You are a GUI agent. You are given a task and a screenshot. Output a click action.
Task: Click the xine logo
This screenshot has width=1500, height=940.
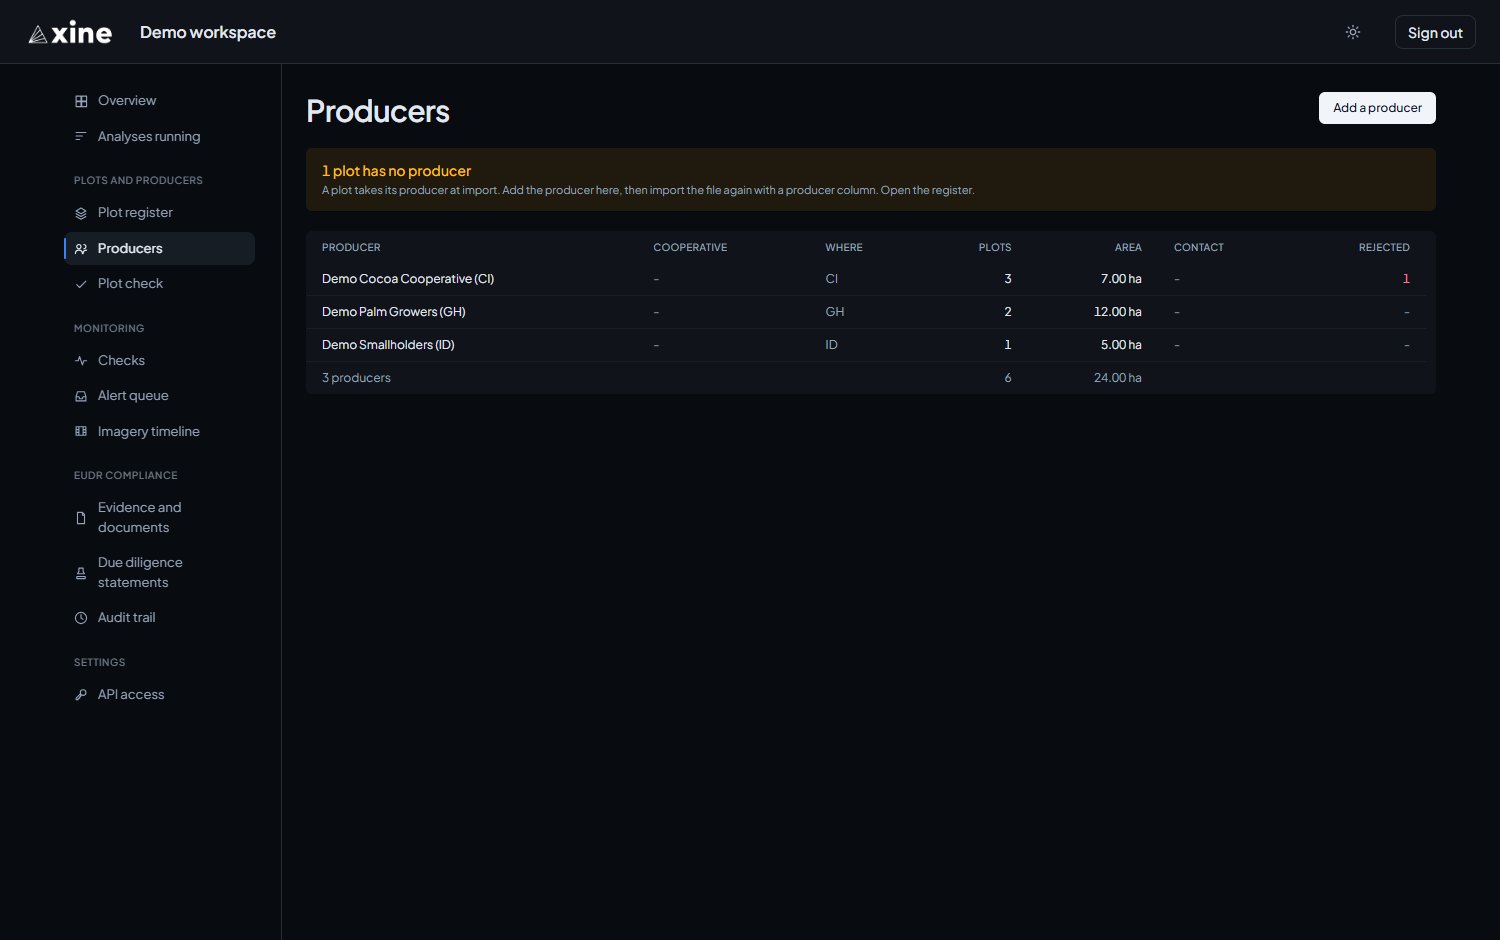pyautogui.click(x=70, y=33)
